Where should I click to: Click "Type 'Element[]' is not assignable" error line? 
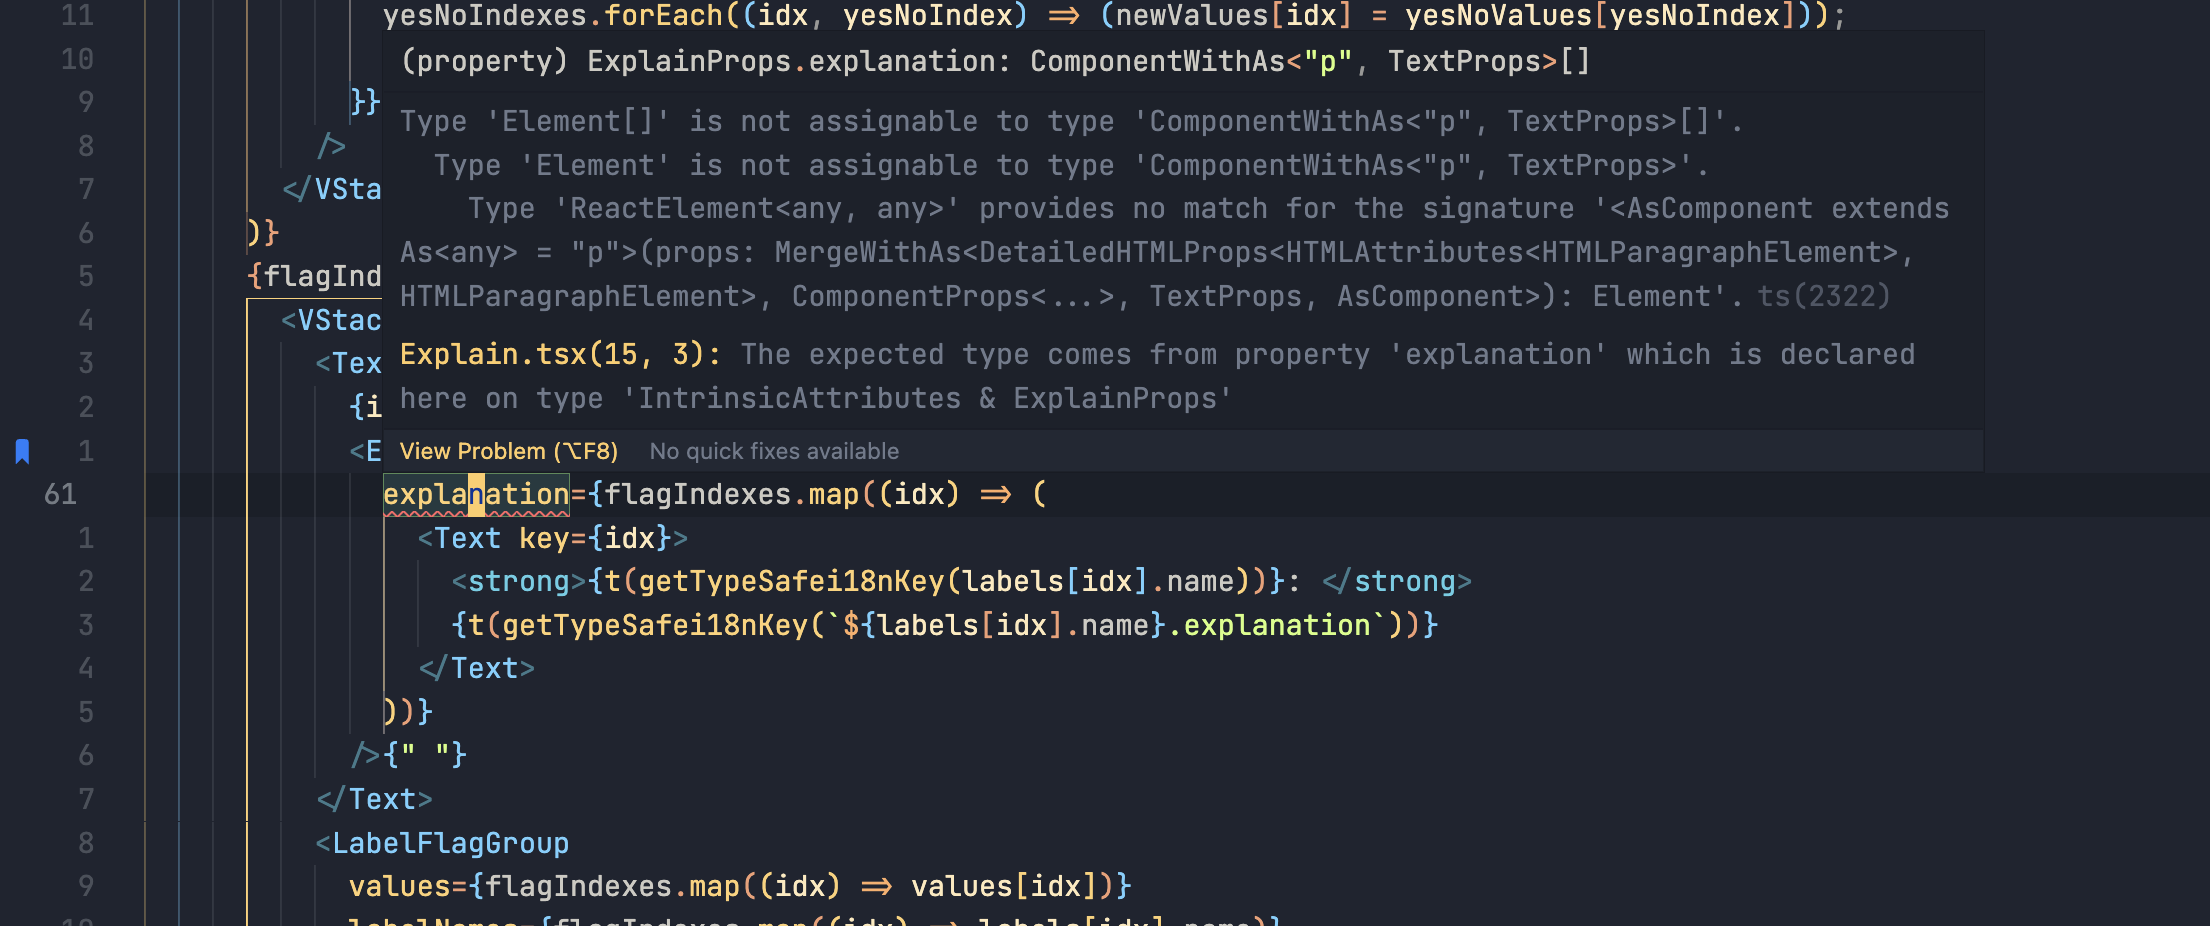[x=1071, y=121]
